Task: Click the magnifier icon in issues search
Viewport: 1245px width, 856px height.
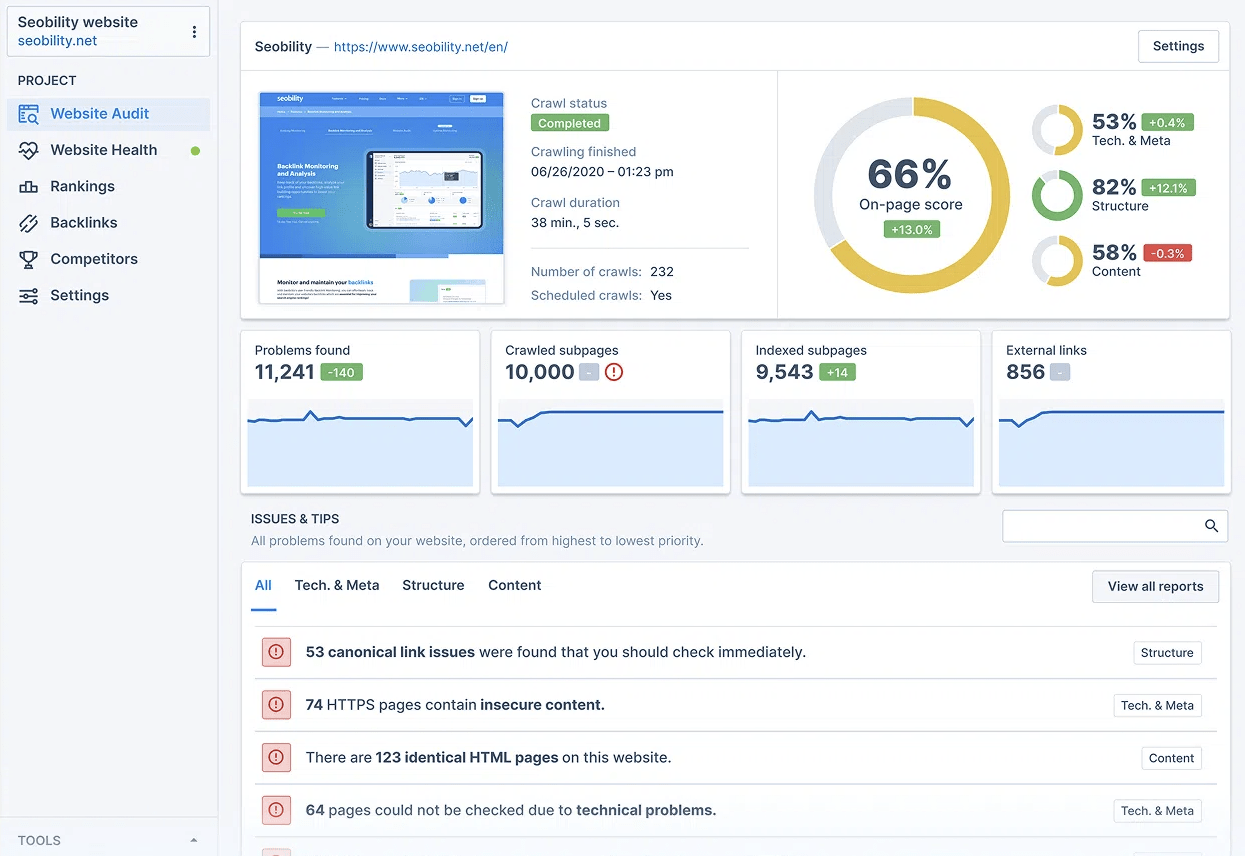Action: tap(1211, 526)
